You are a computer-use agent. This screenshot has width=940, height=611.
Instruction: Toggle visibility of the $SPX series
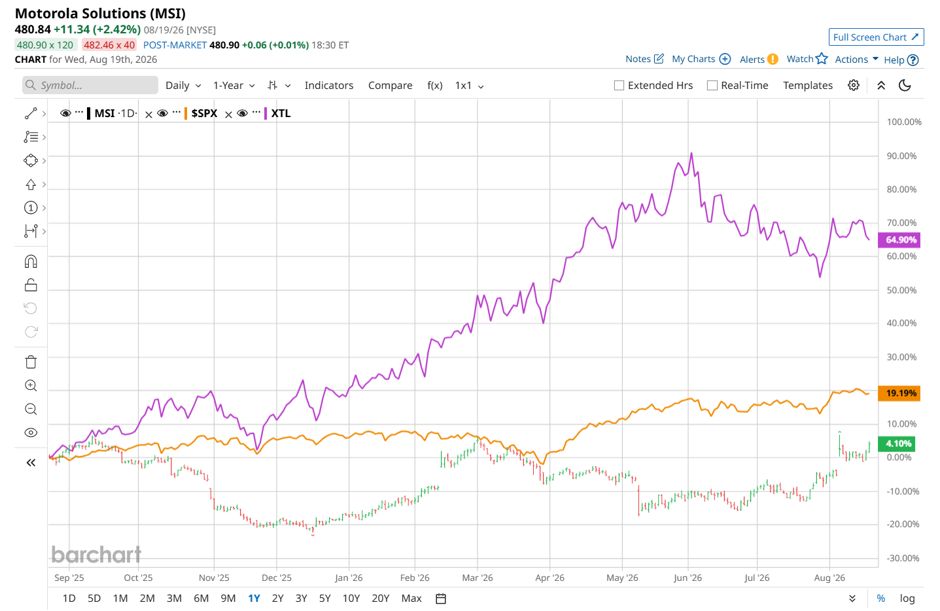click(x=162, y=113)
